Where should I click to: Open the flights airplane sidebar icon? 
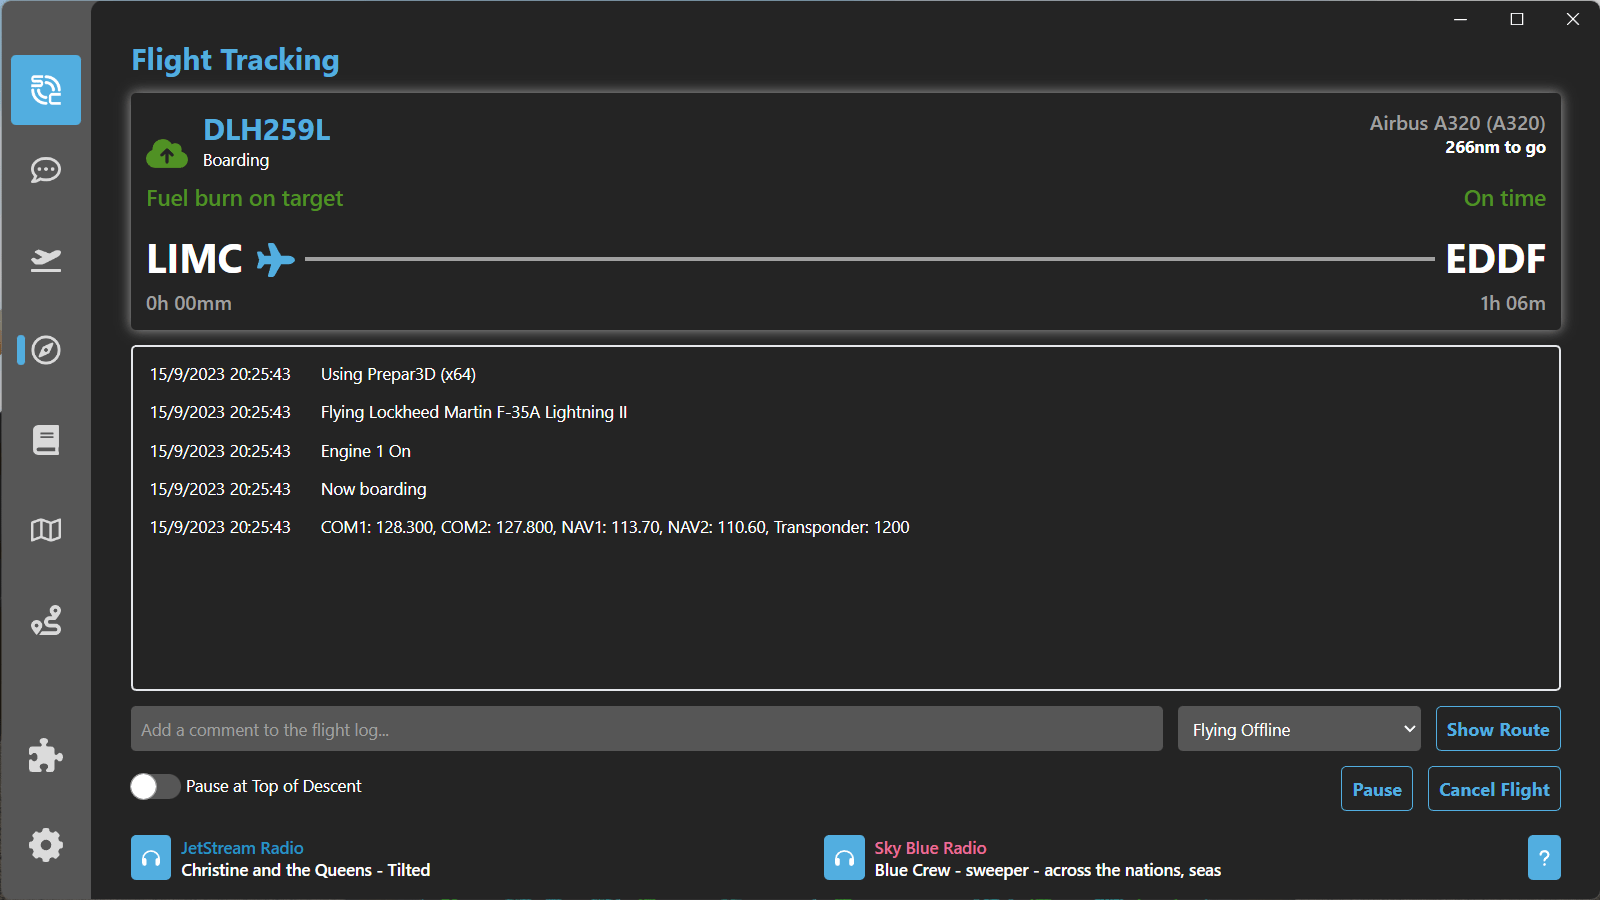[46, 260]
